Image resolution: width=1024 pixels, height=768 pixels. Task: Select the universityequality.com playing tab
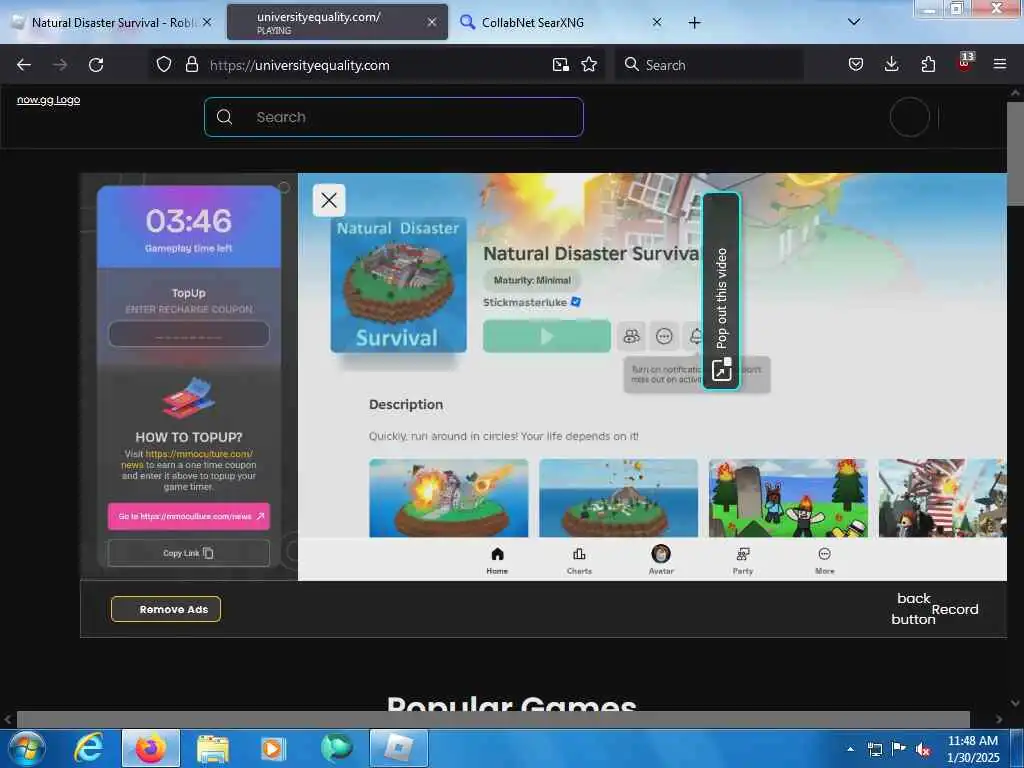click(x=337, y=22)
